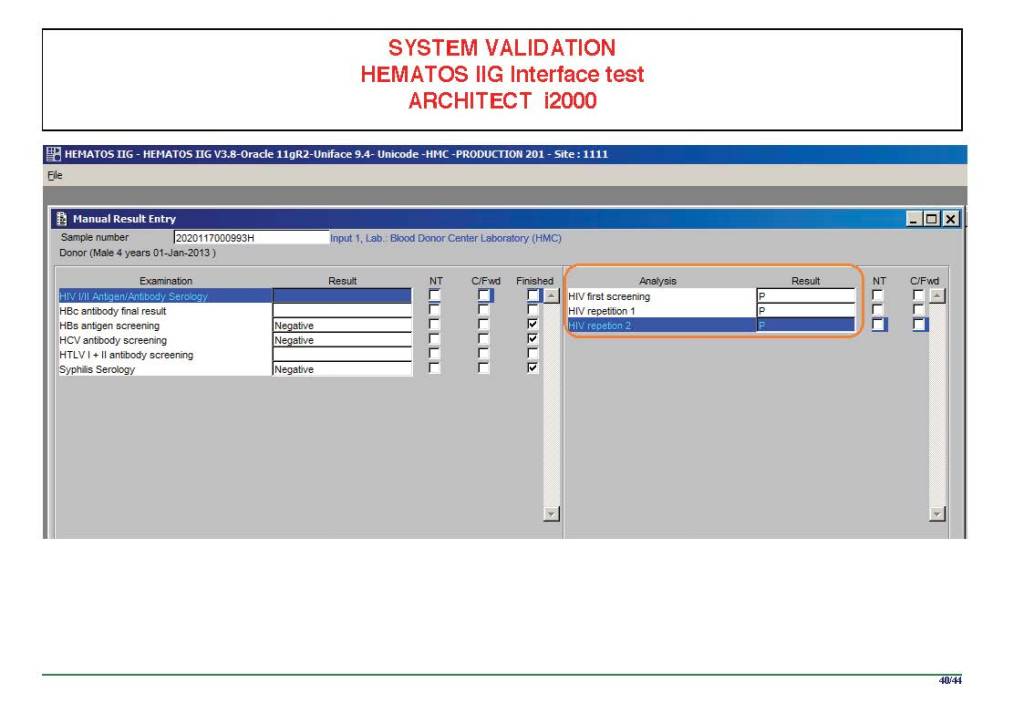Check NT for HIV first screening
The image size is (1024, 724).
[878, 296]
